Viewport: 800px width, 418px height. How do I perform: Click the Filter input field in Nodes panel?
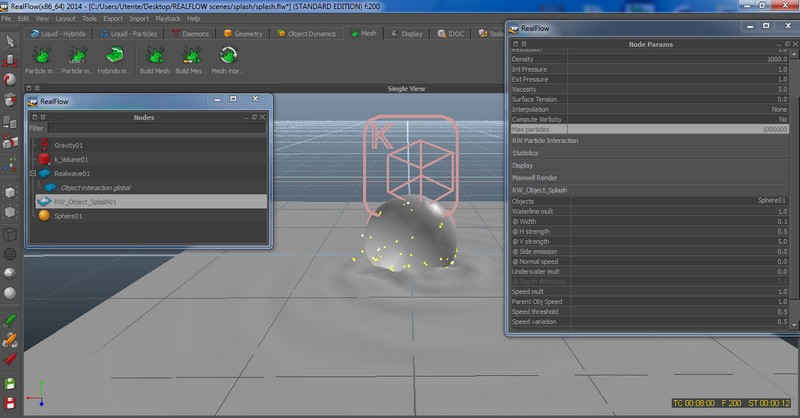click(157, 129)
